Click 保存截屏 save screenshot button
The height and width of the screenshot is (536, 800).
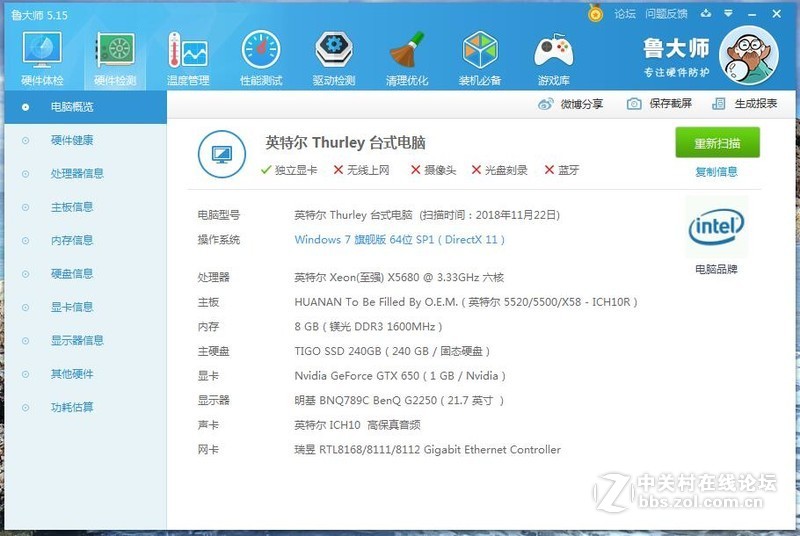659,104
